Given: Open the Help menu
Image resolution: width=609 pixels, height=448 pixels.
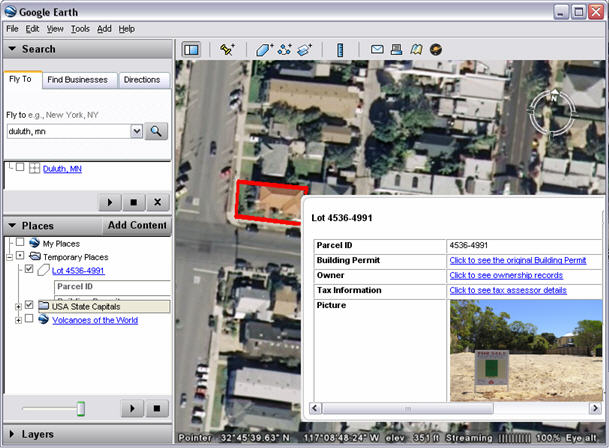Looking at the screenshot, I should [127, 29].
